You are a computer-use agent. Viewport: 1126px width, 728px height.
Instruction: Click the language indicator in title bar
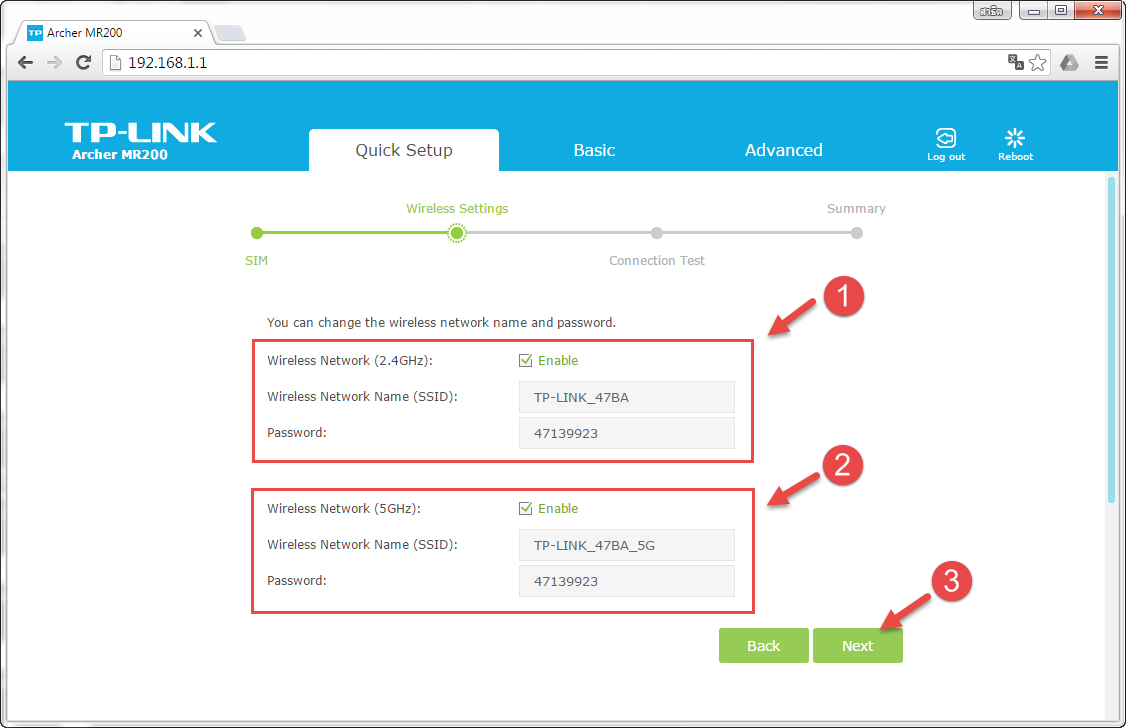coord(992,10)
